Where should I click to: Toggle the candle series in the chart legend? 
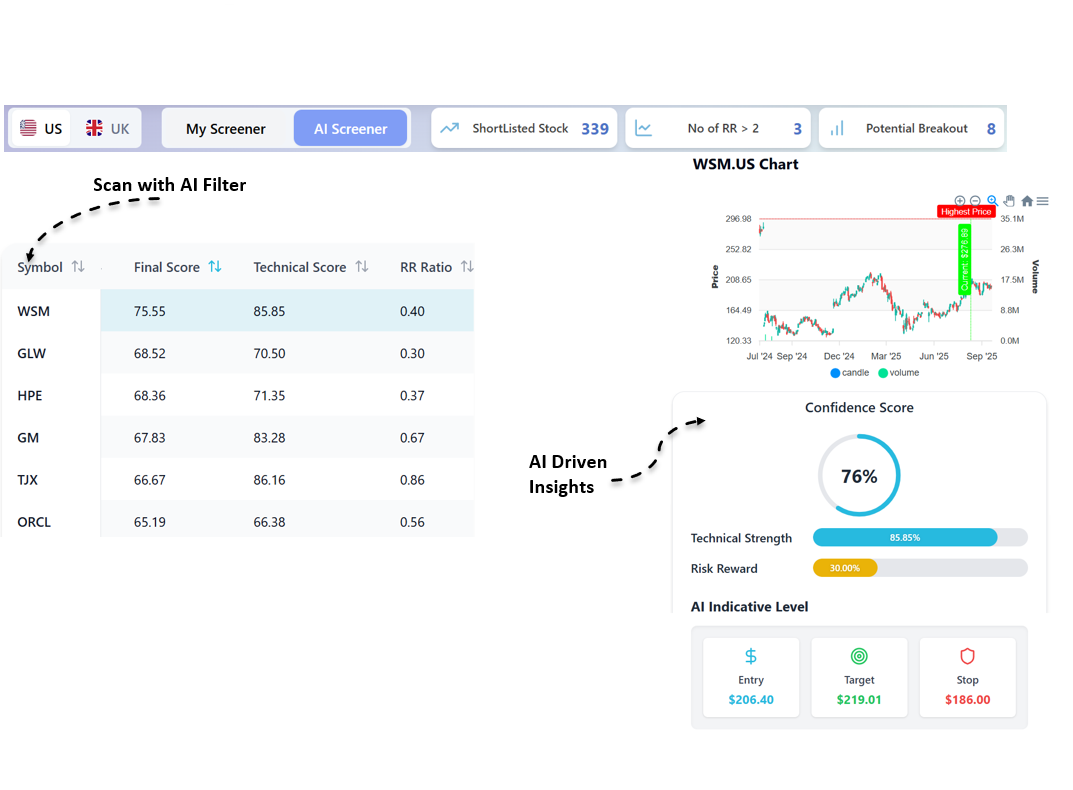click(x=849, y=372)
